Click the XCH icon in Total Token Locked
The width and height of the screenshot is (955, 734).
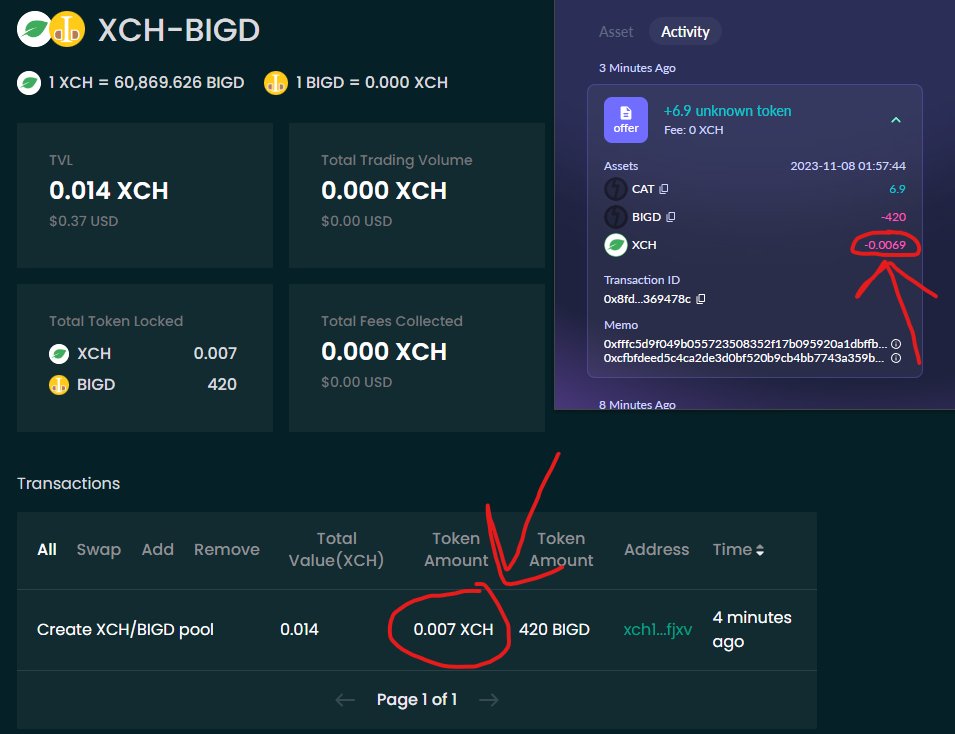click(59, 353)
